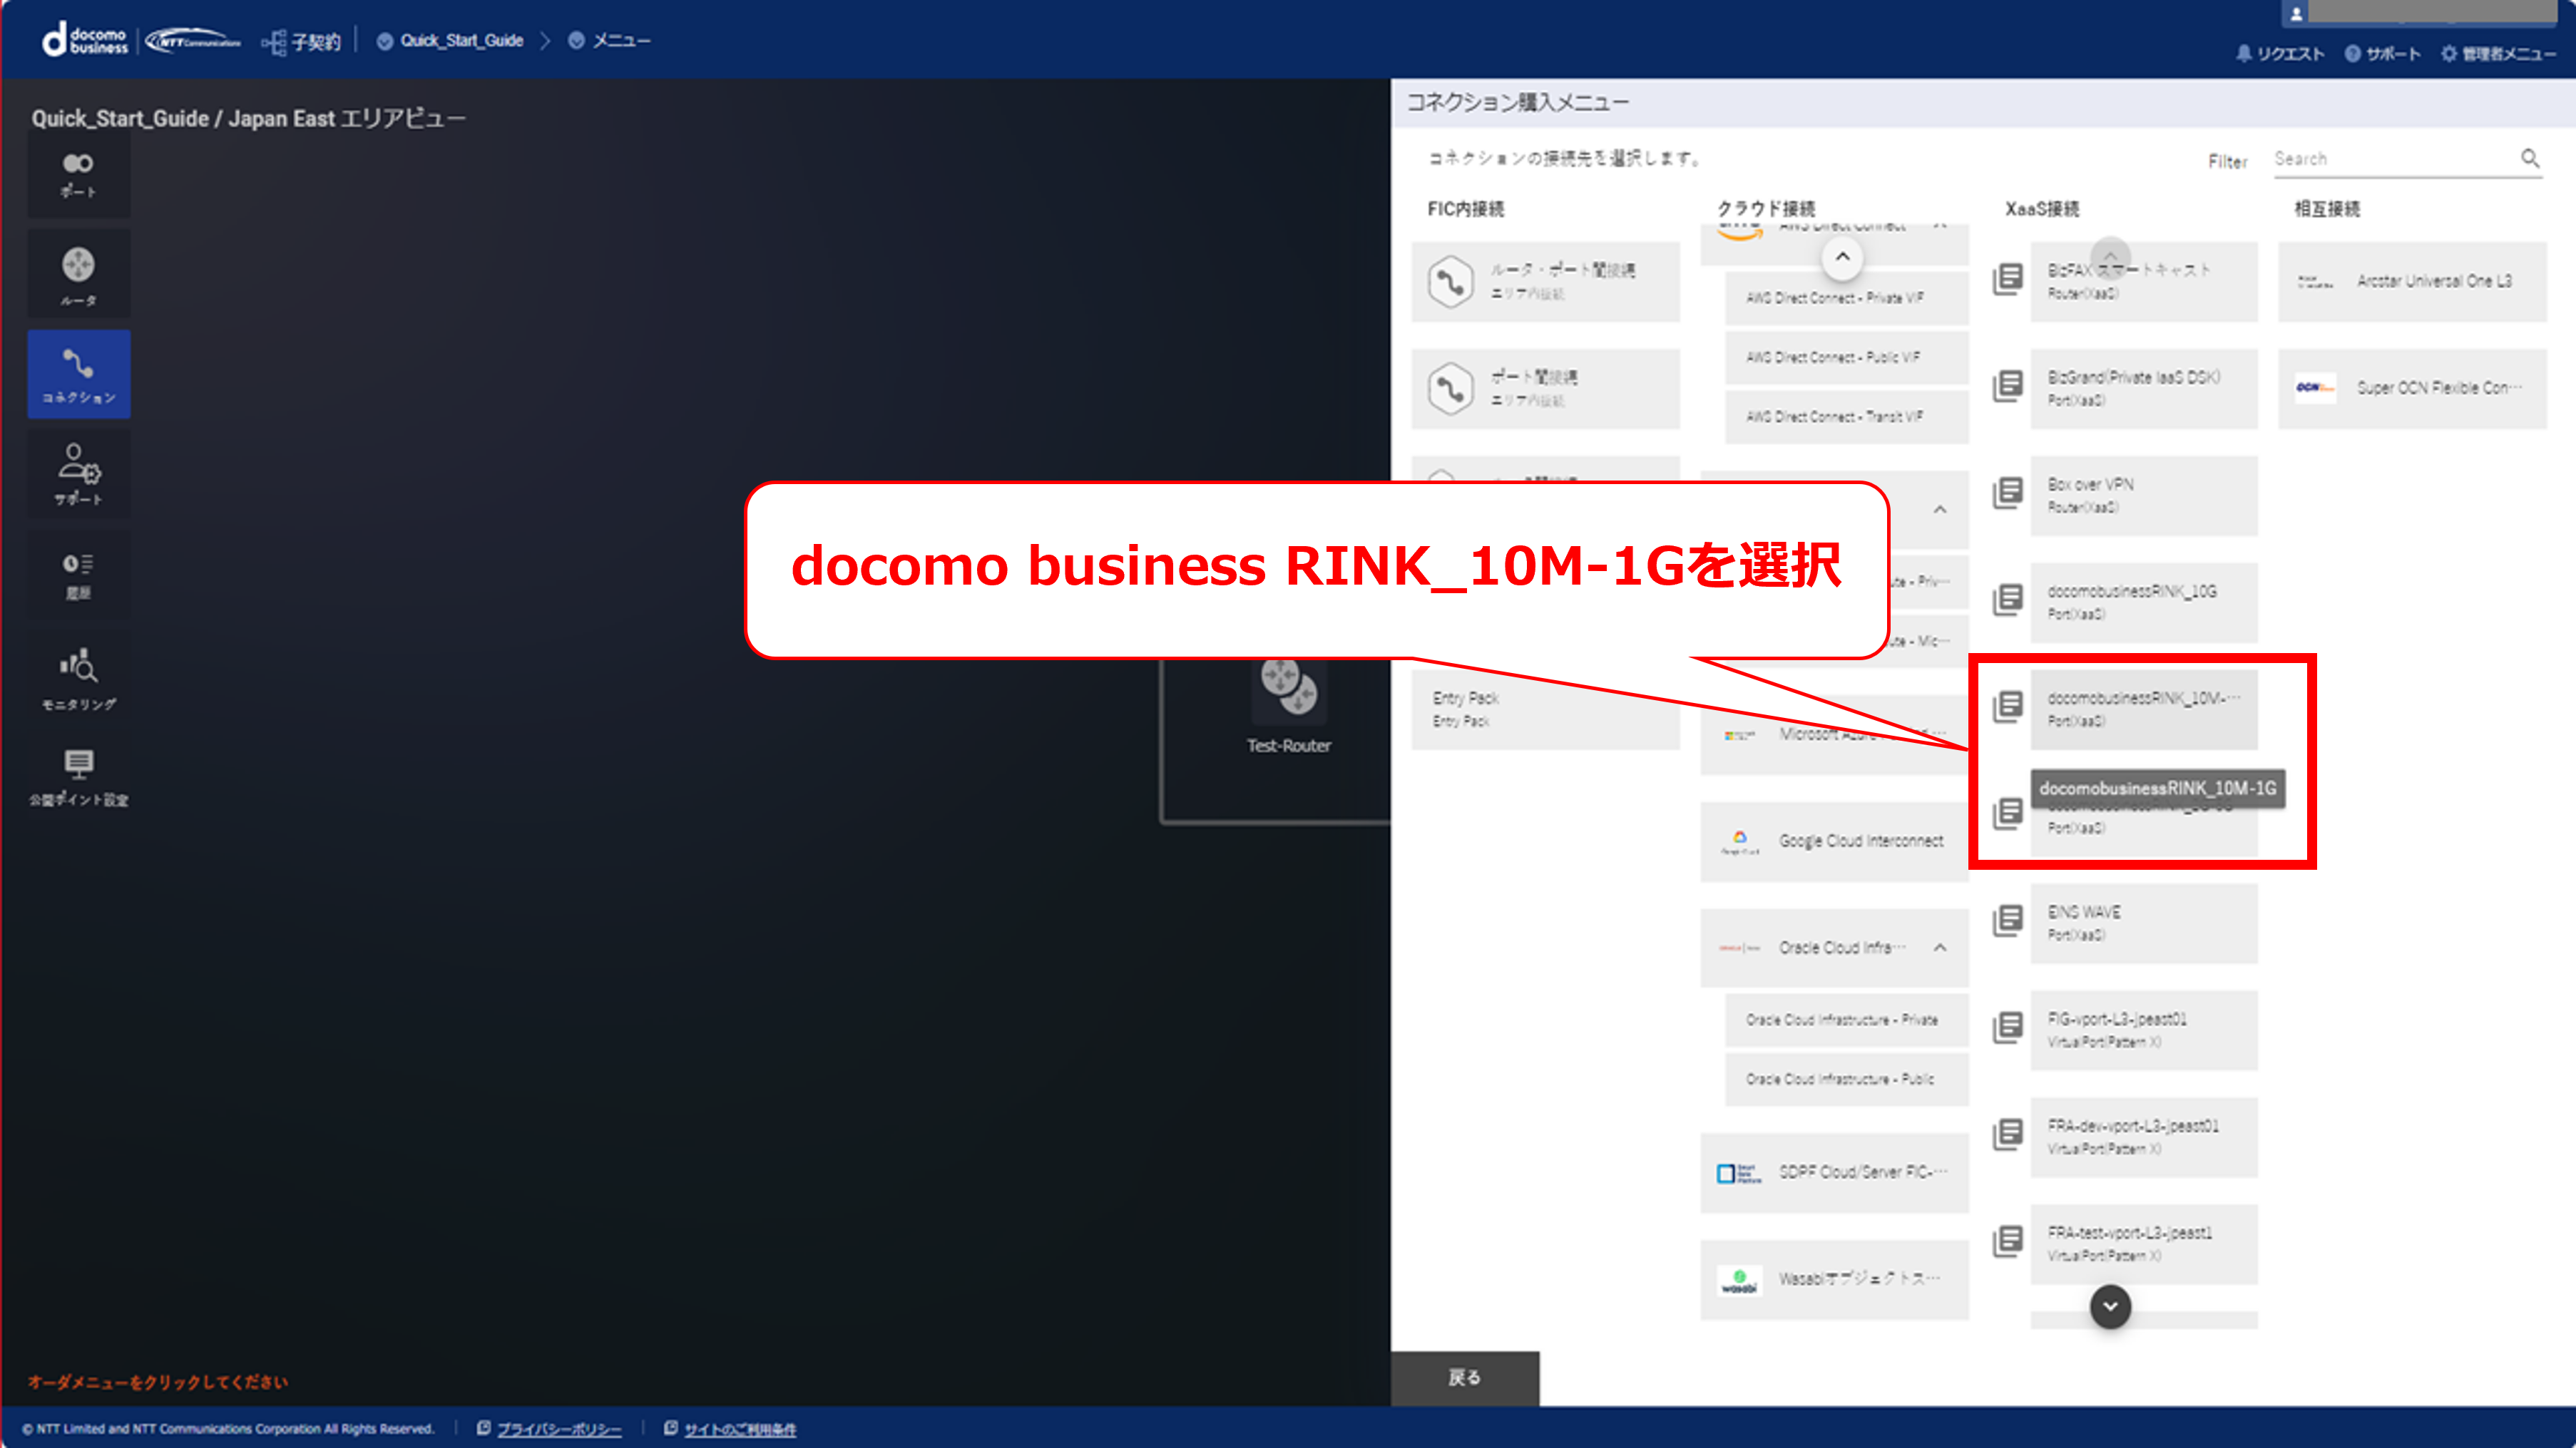Image resolution: width=2576 pixels, height=1448 pixels.
Task: Select Google Cloud Interconnect
Action: point(1834,842)
